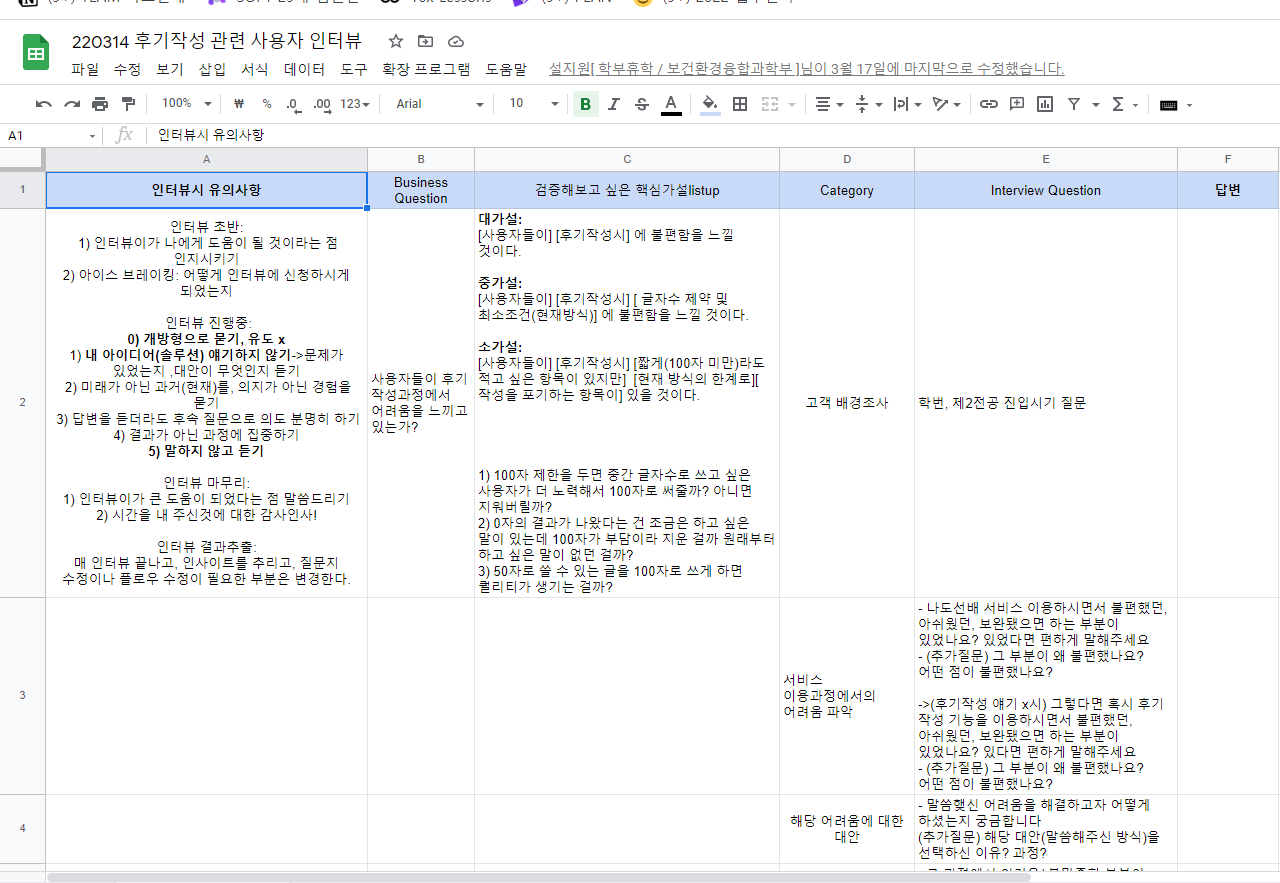
Task: Toggle italic formatting
Action: point(614,104)
